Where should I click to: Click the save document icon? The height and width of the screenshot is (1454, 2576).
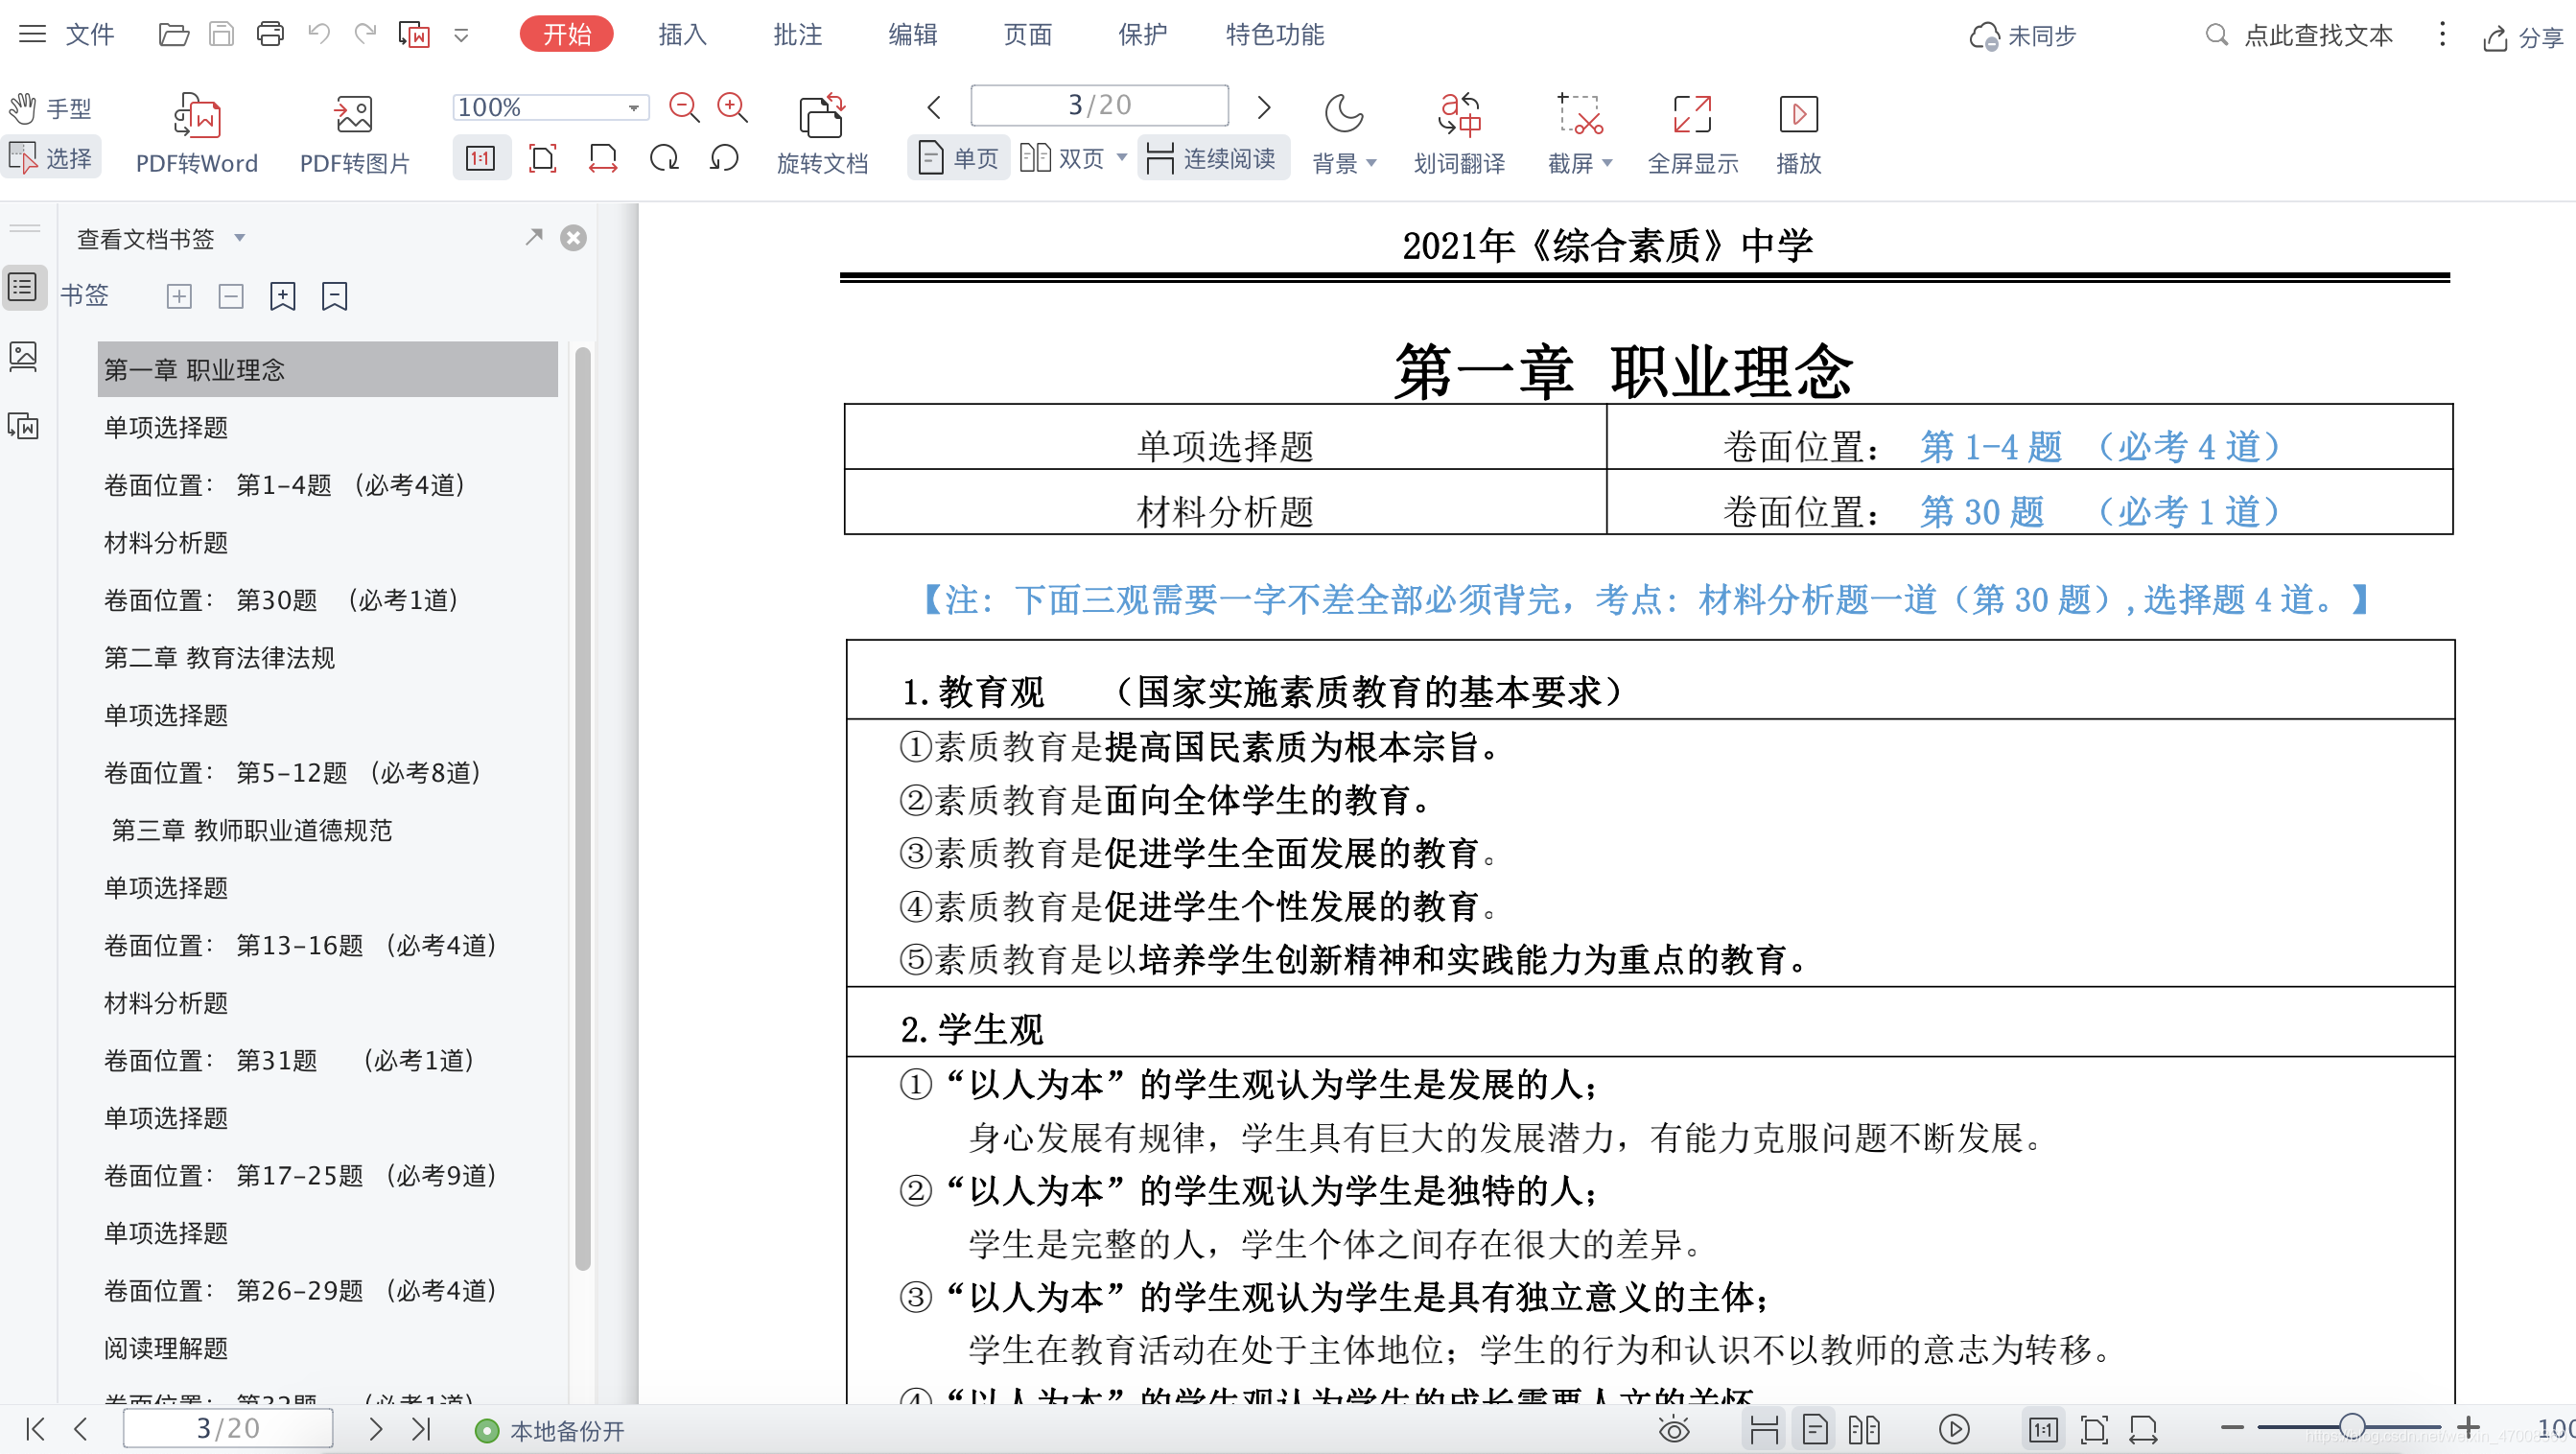click(221, 35)
